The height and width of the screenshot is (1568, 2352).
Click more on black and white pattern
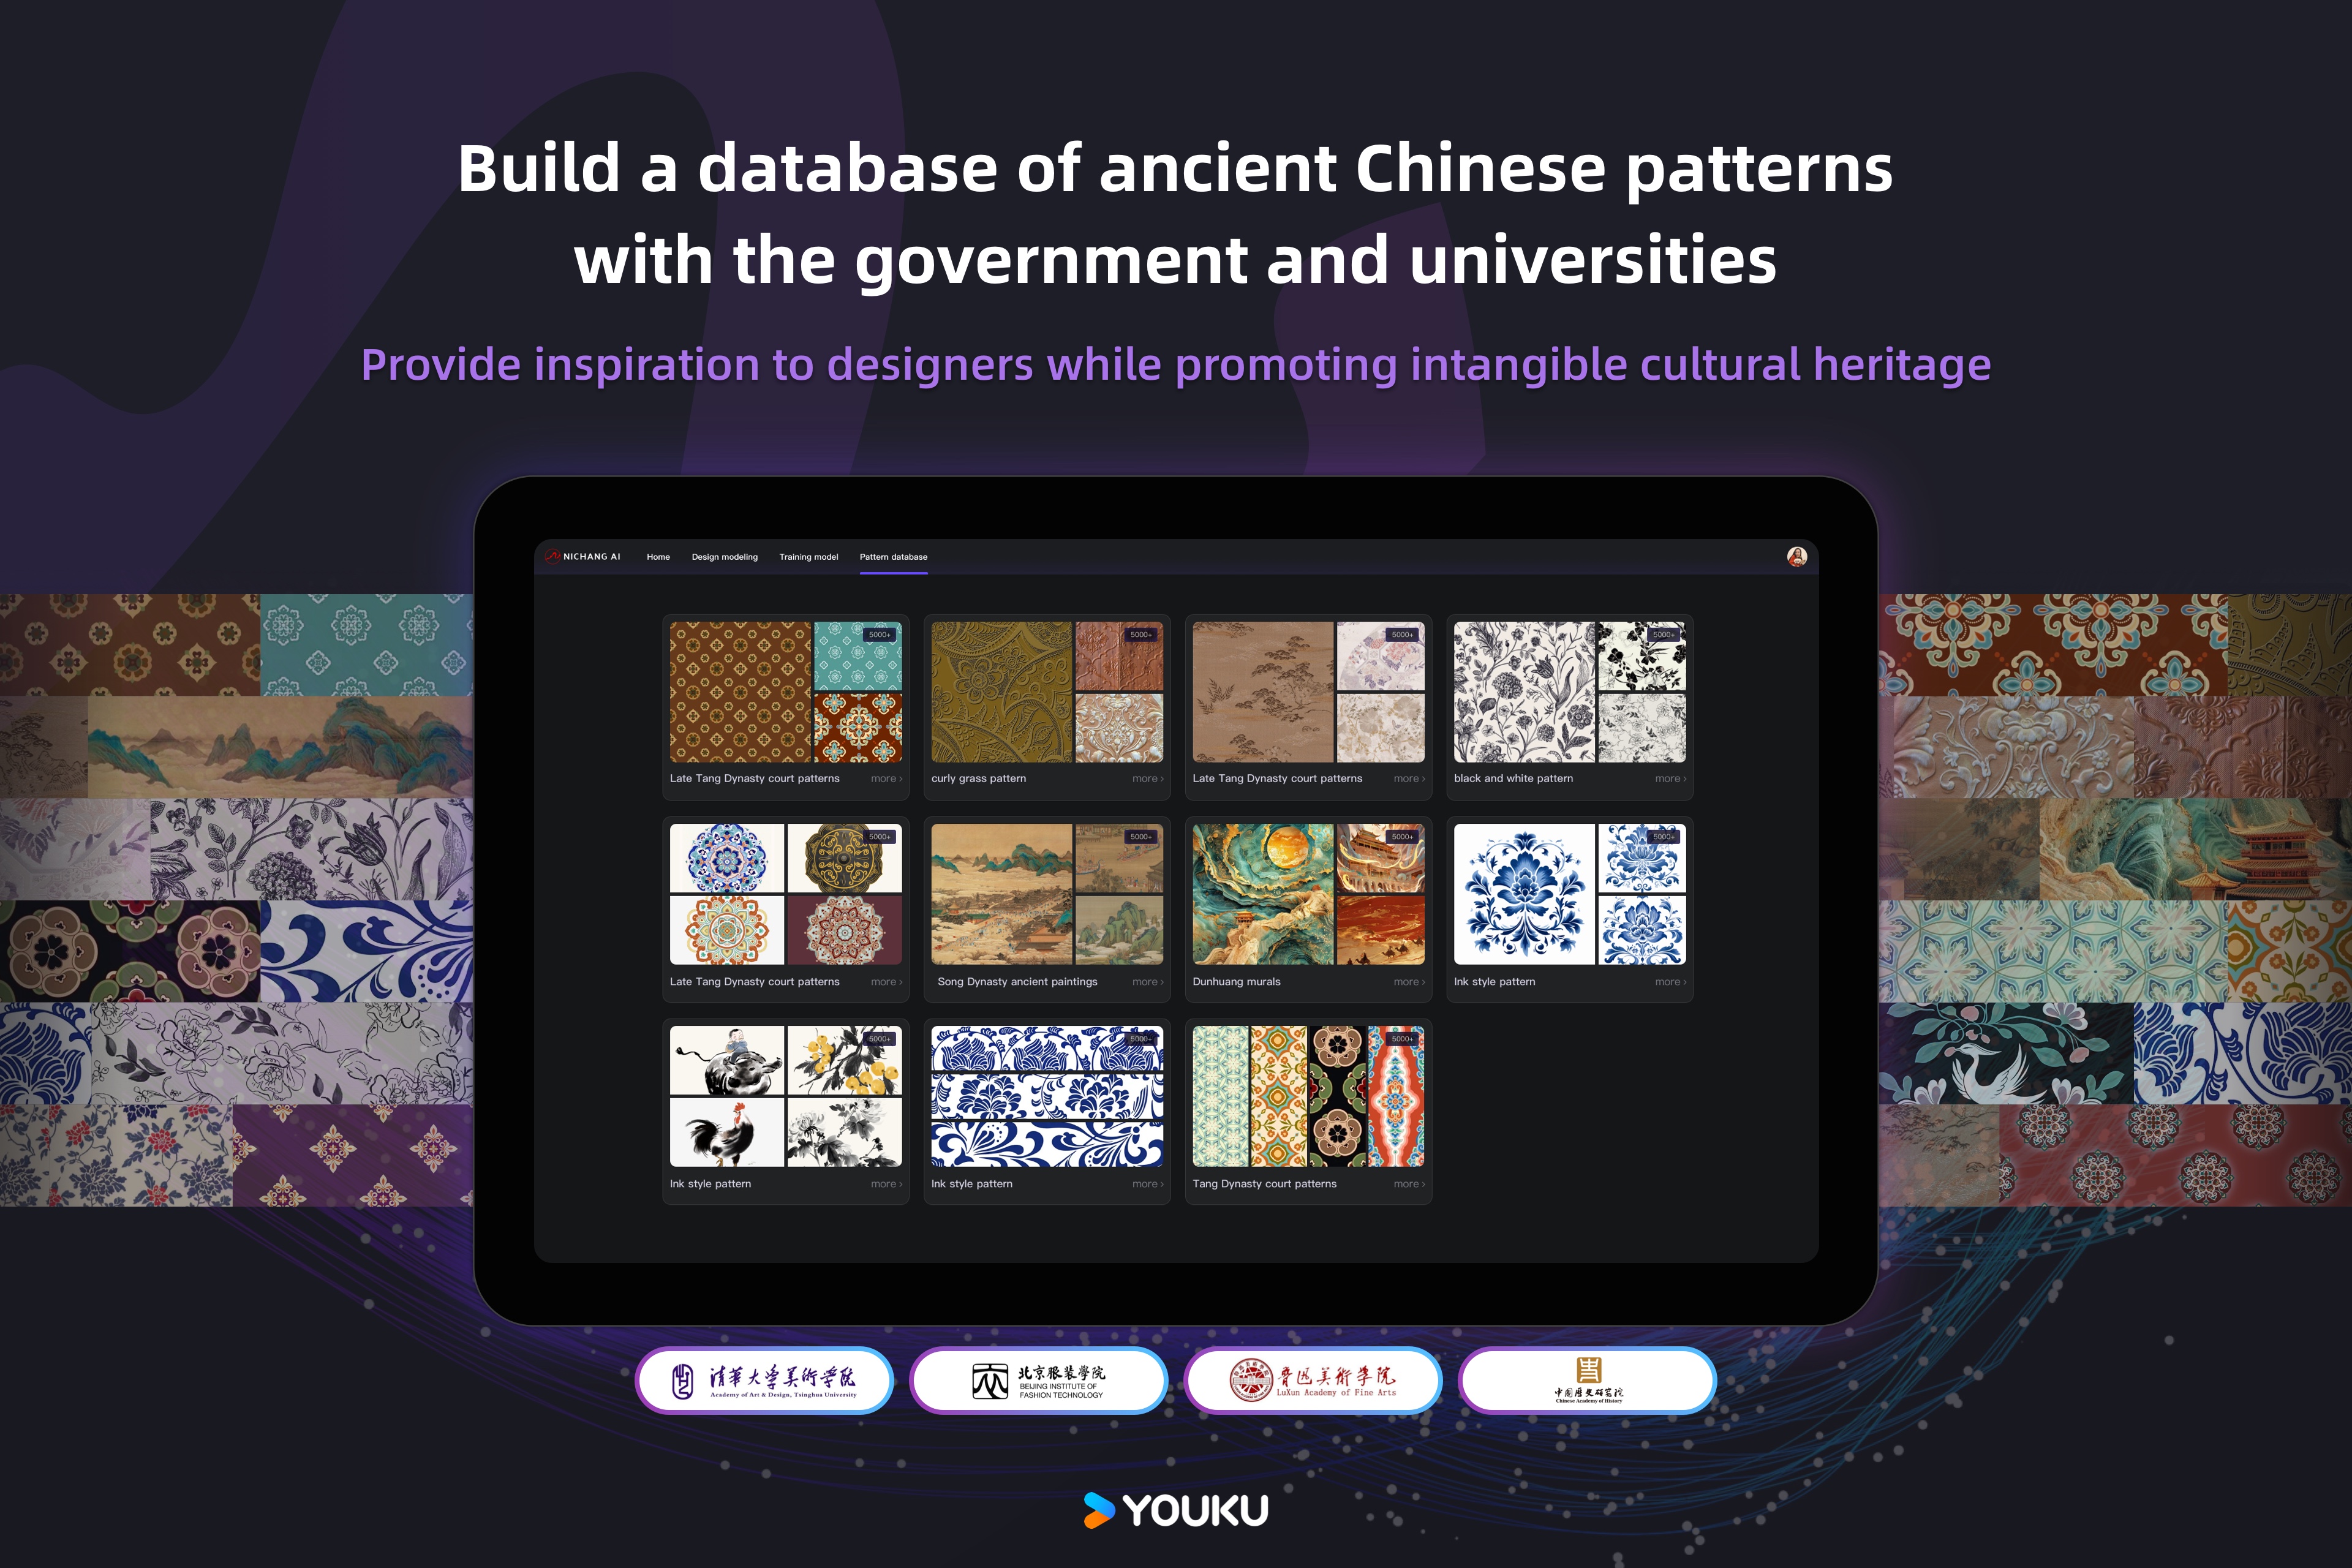click(1672, 778)
